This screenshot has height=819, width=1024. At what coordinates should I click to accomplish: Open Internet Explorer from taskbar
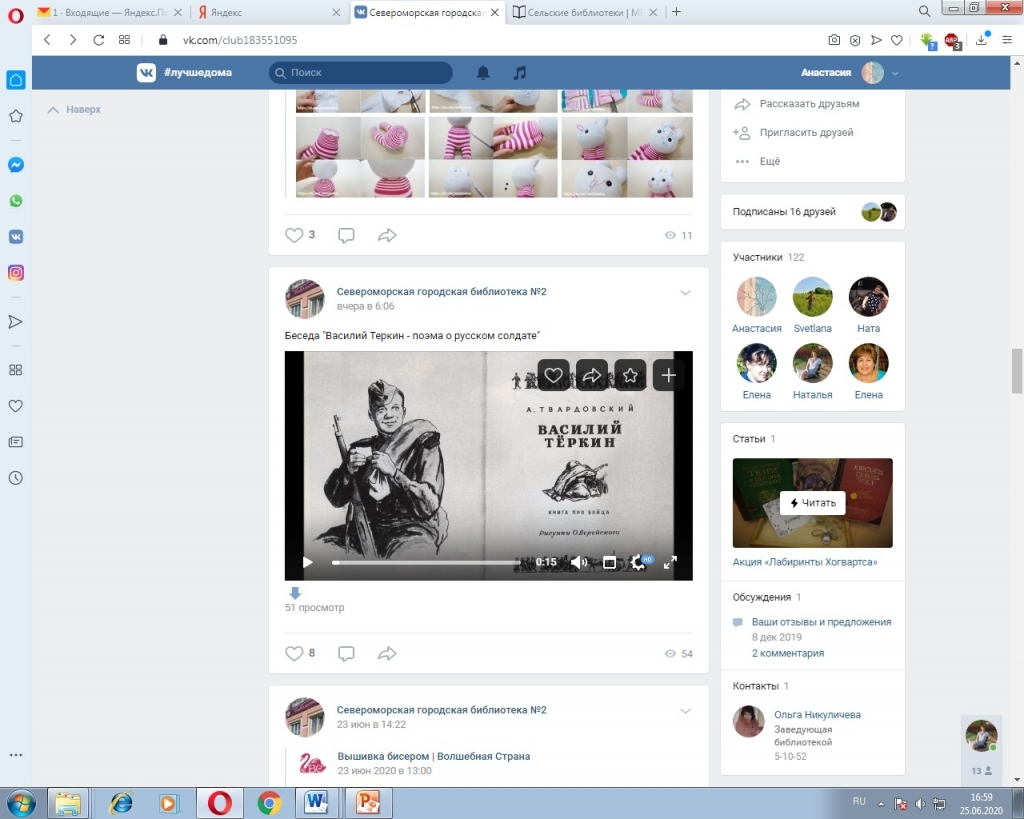[x=121, y=803]
